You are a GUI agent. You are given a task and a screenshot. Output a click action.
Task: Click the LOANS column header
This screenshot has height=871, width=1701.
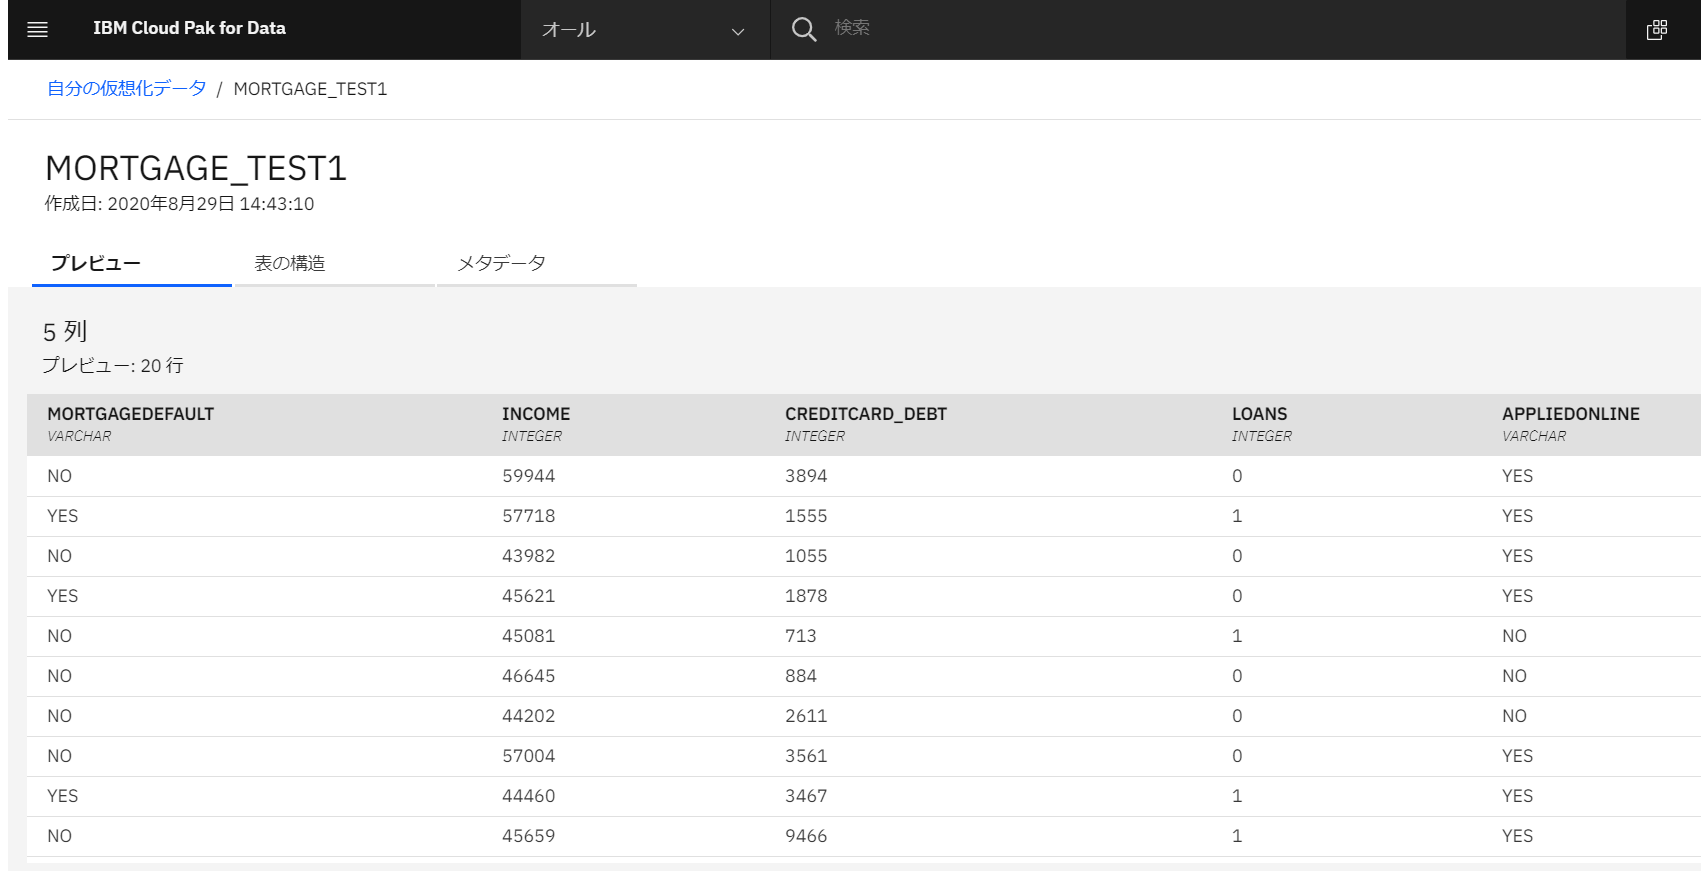coord(1259,414)
